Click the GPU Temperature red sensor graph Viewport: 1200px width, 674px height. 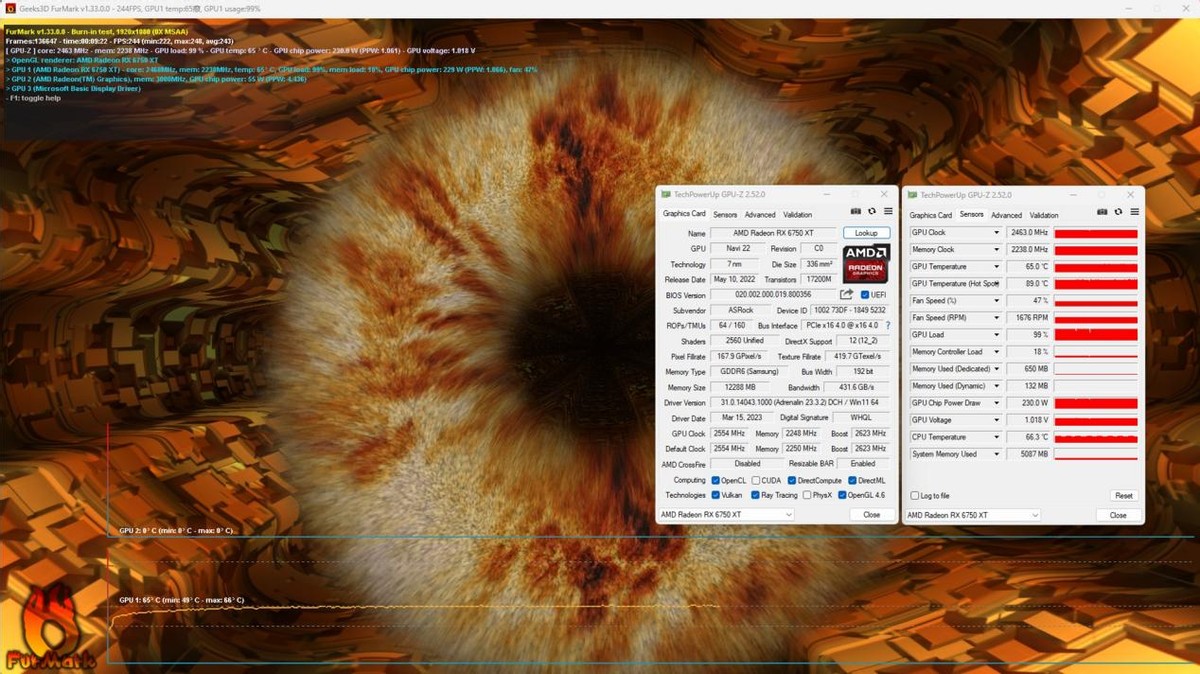1096,267
